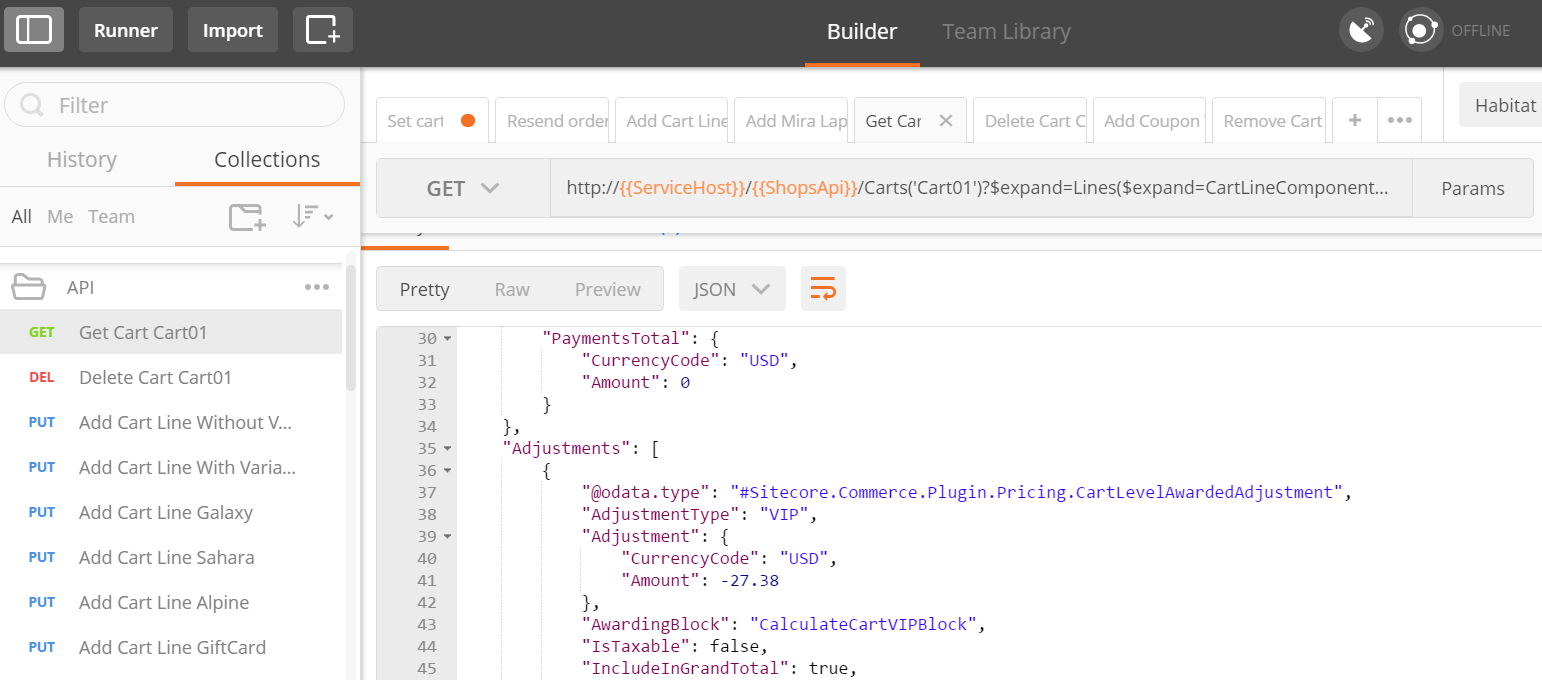Open the Remove Cart request tab
This screenshot has width=1542, height=680.
1269,120
